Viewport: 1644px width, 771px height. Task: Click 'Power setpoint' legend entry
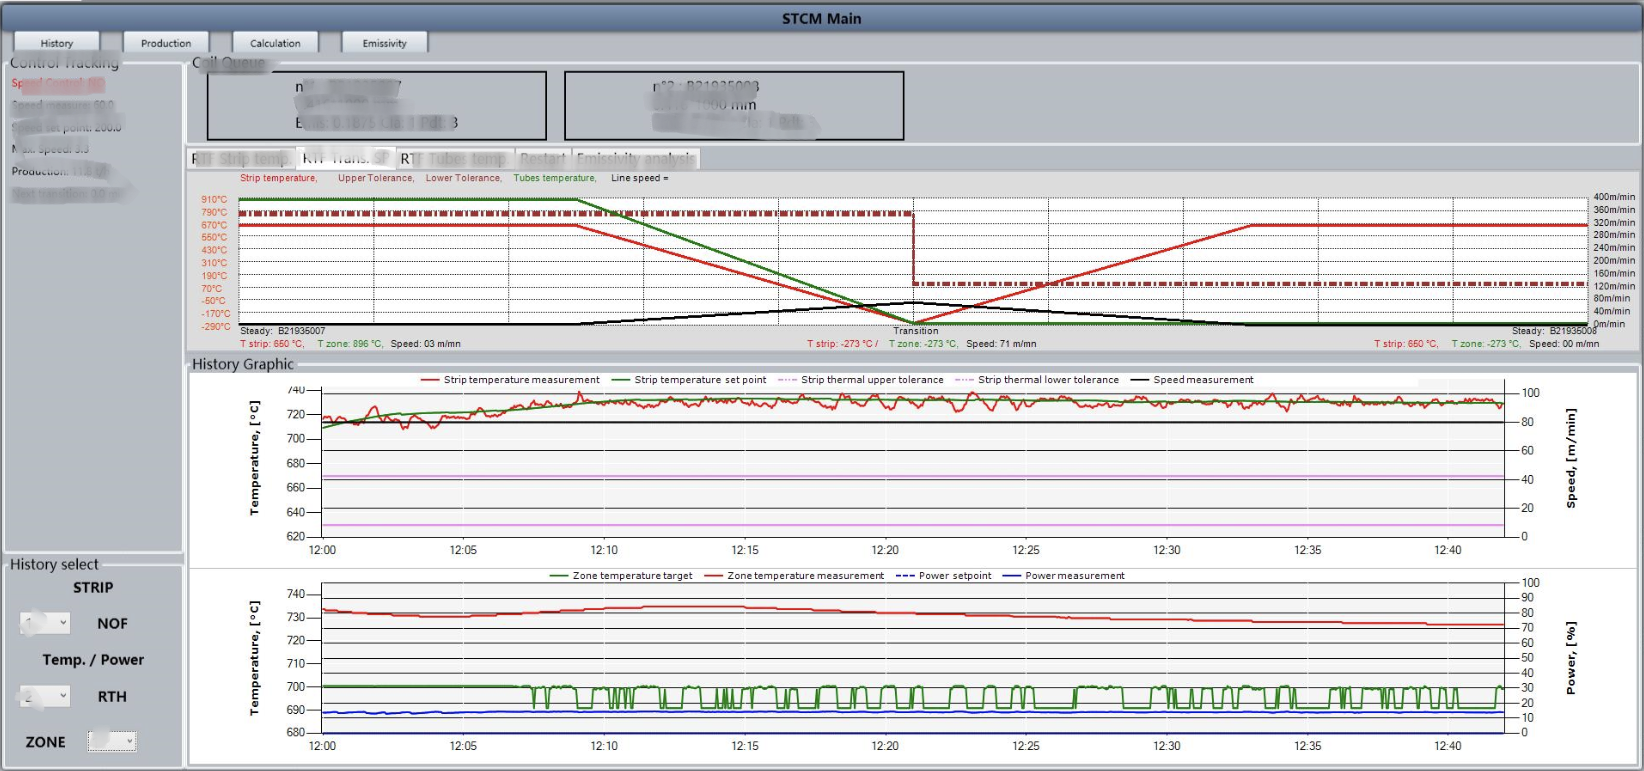click(x=944, y=576)
